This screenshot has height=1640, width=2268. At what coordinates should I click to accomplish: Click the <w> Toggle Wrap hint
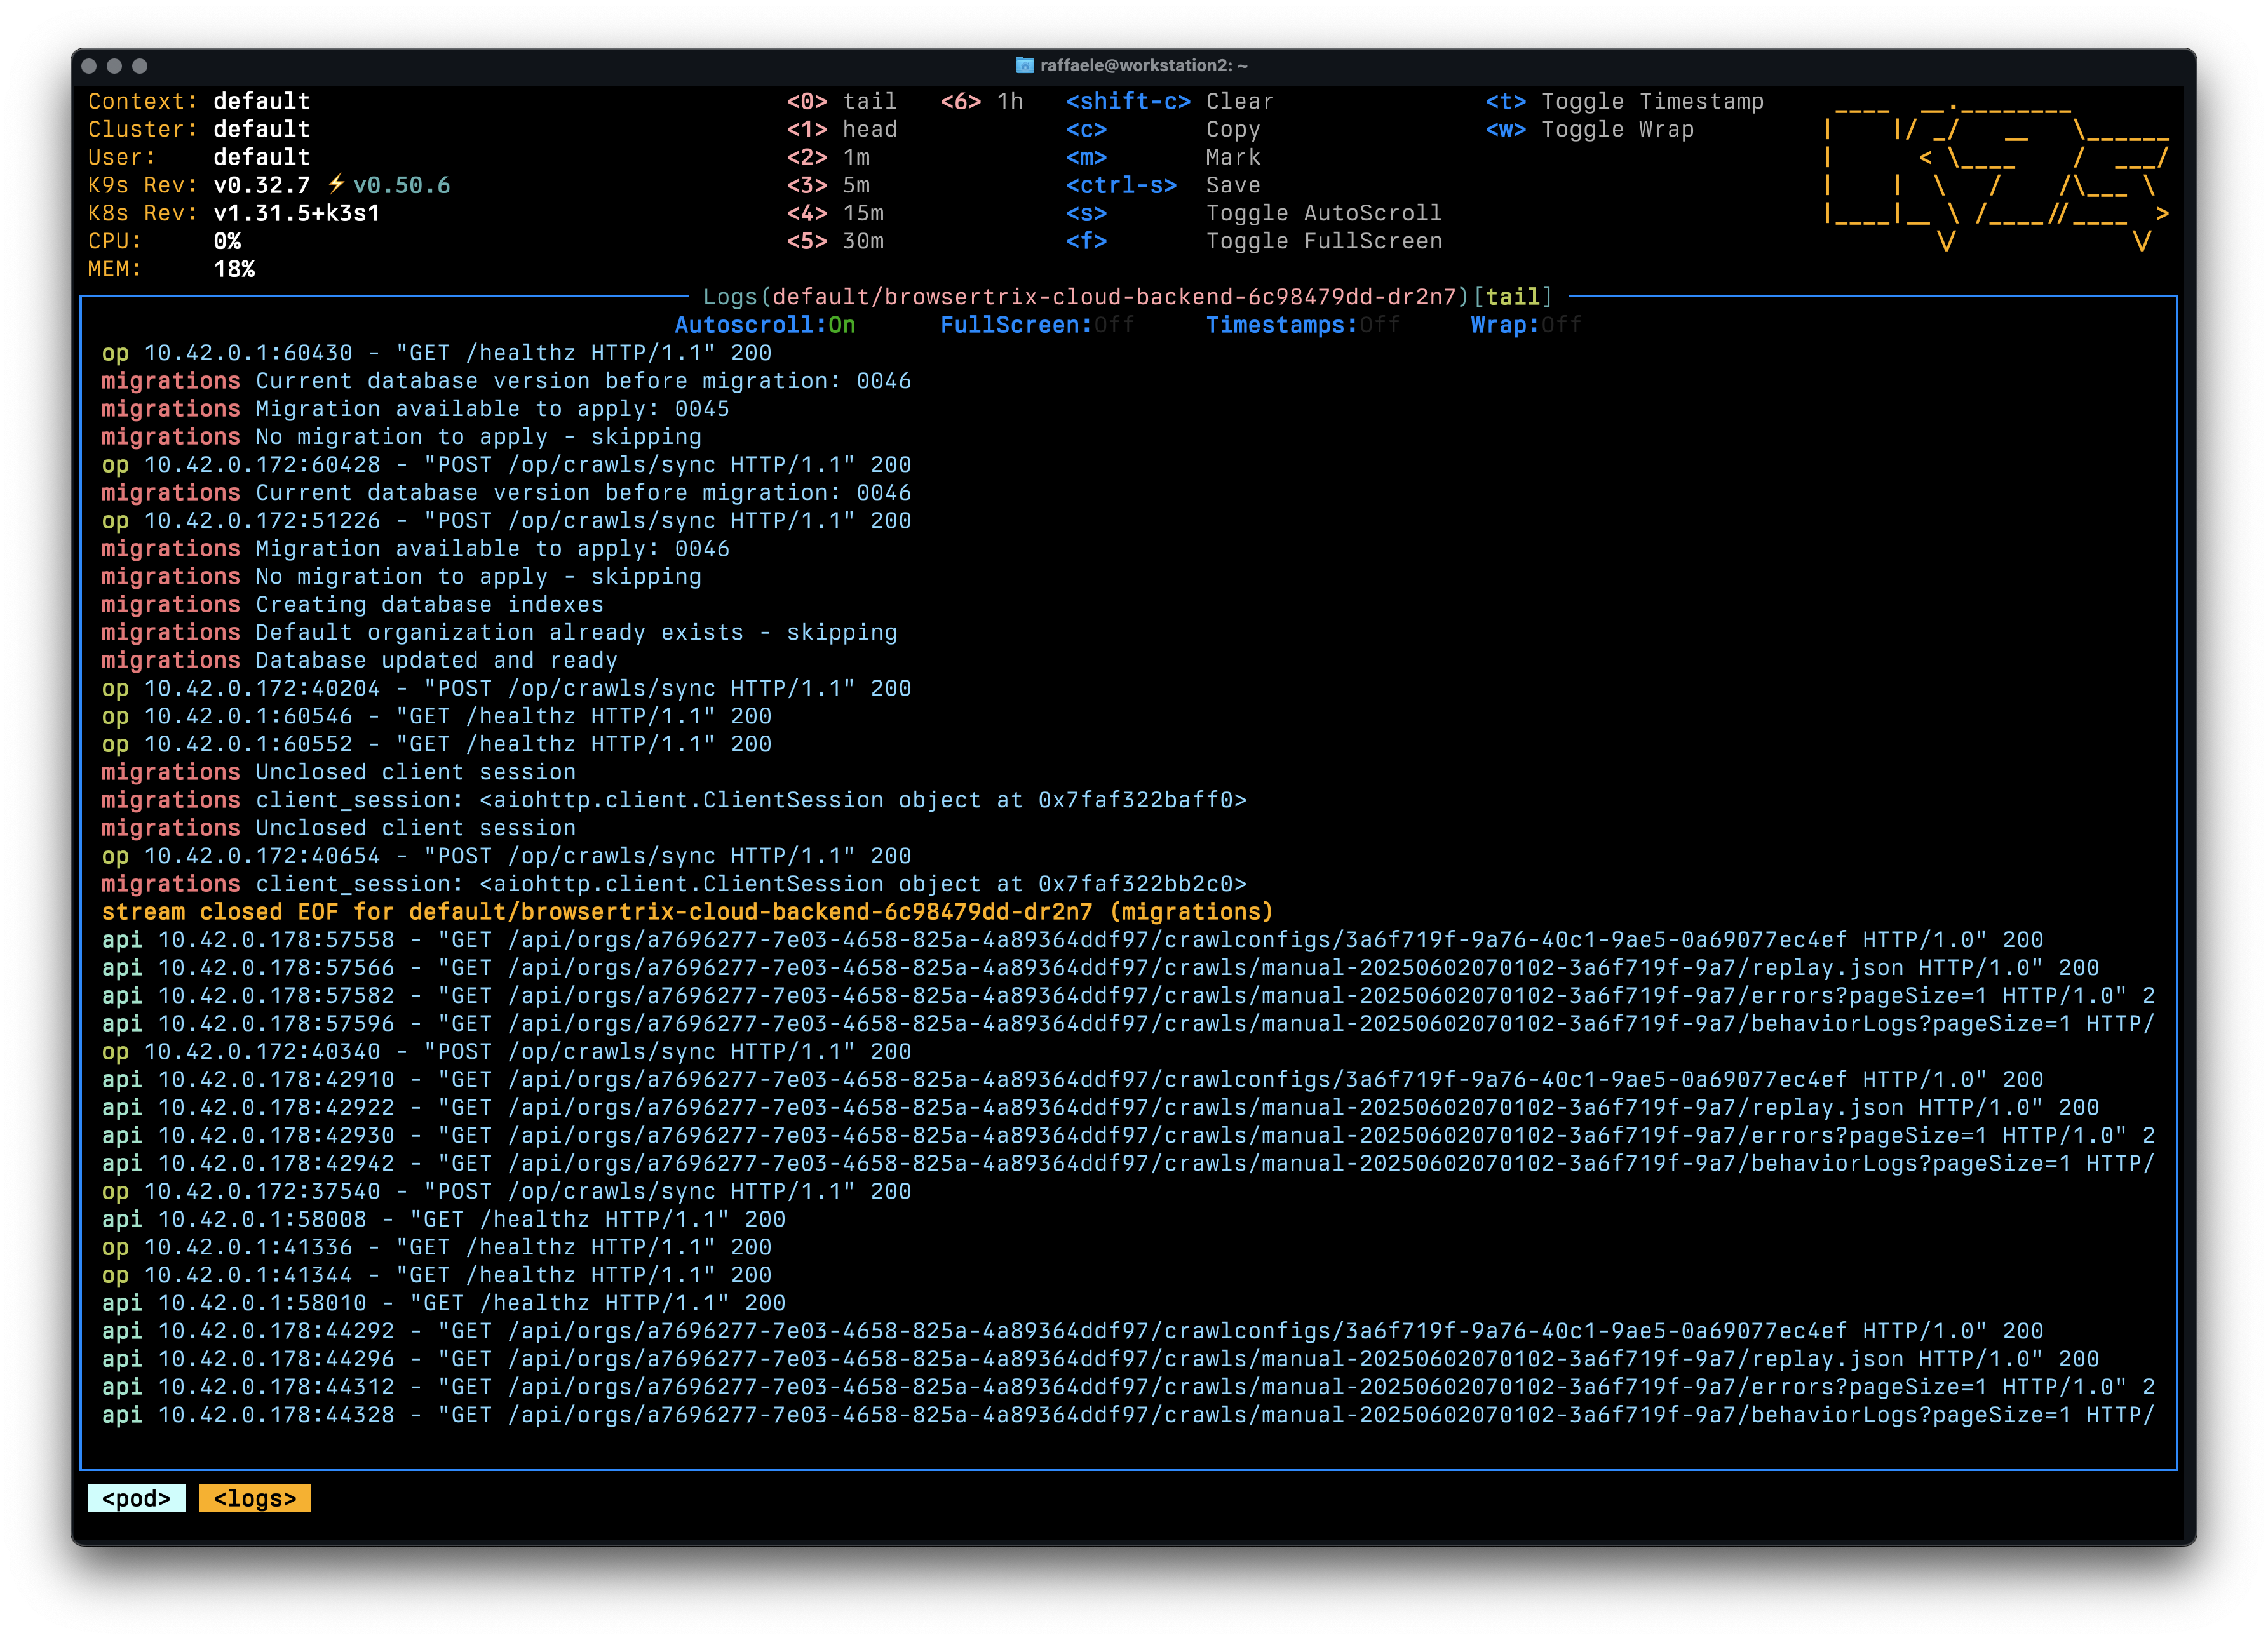pos(1589,129)
